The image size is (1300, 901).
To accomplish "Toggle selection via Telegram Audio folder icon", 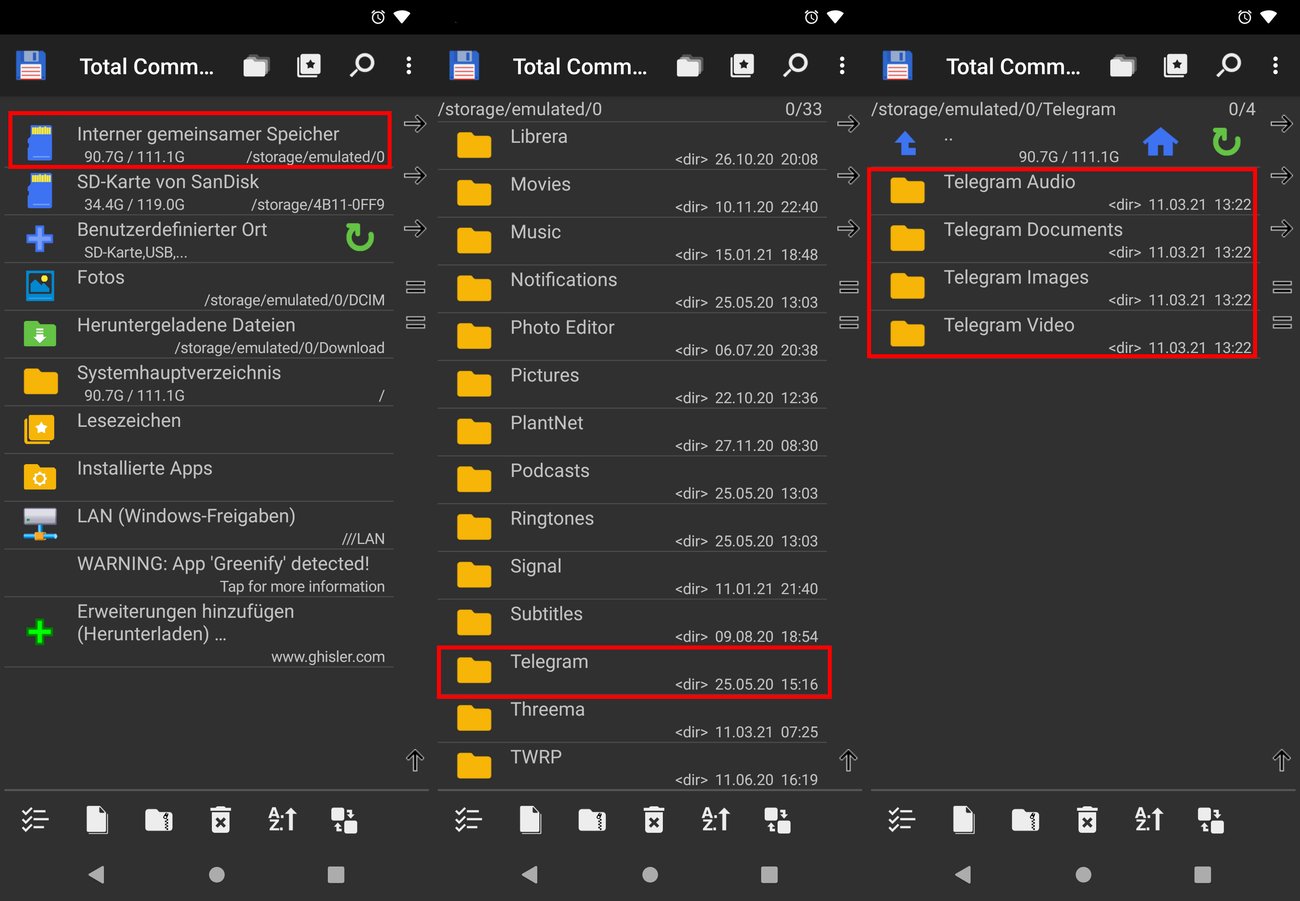I will coord(907,190).
